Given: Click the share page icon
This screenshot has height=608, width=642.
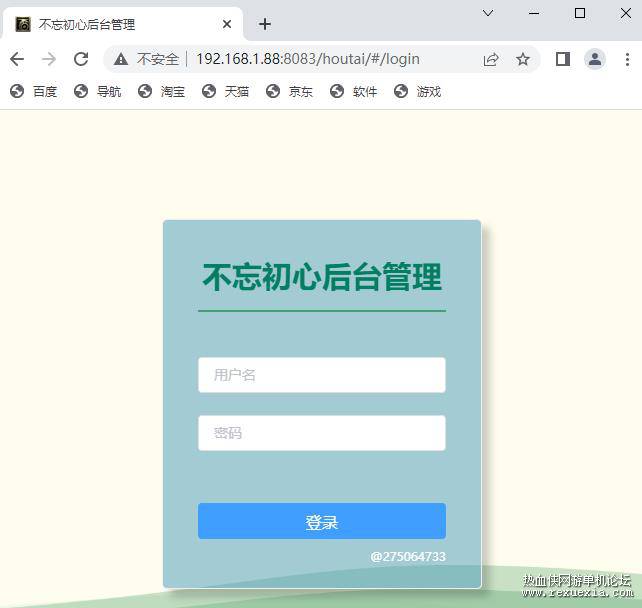Looking at the screenshot, I should click(x=491, y=60).
